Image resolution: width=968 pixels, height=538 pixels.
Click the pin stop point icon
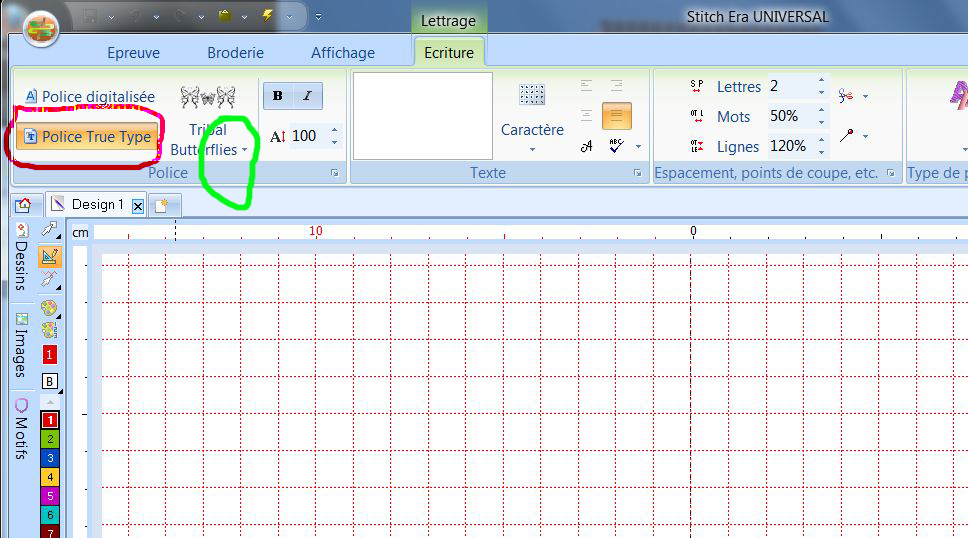[x=848, y=135]
